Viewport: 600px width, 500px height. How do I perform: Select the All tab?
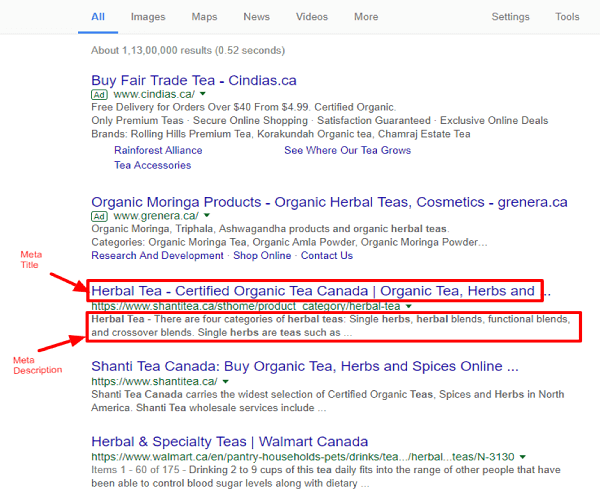pos(98,17)
